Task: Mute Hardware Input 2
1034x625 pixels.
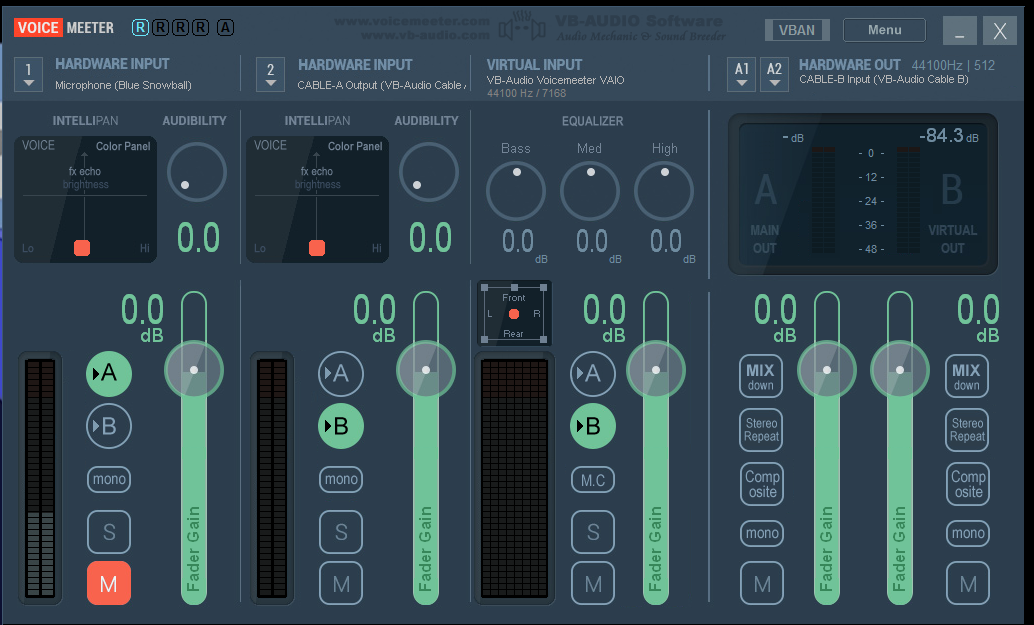Action: [341, 583]
